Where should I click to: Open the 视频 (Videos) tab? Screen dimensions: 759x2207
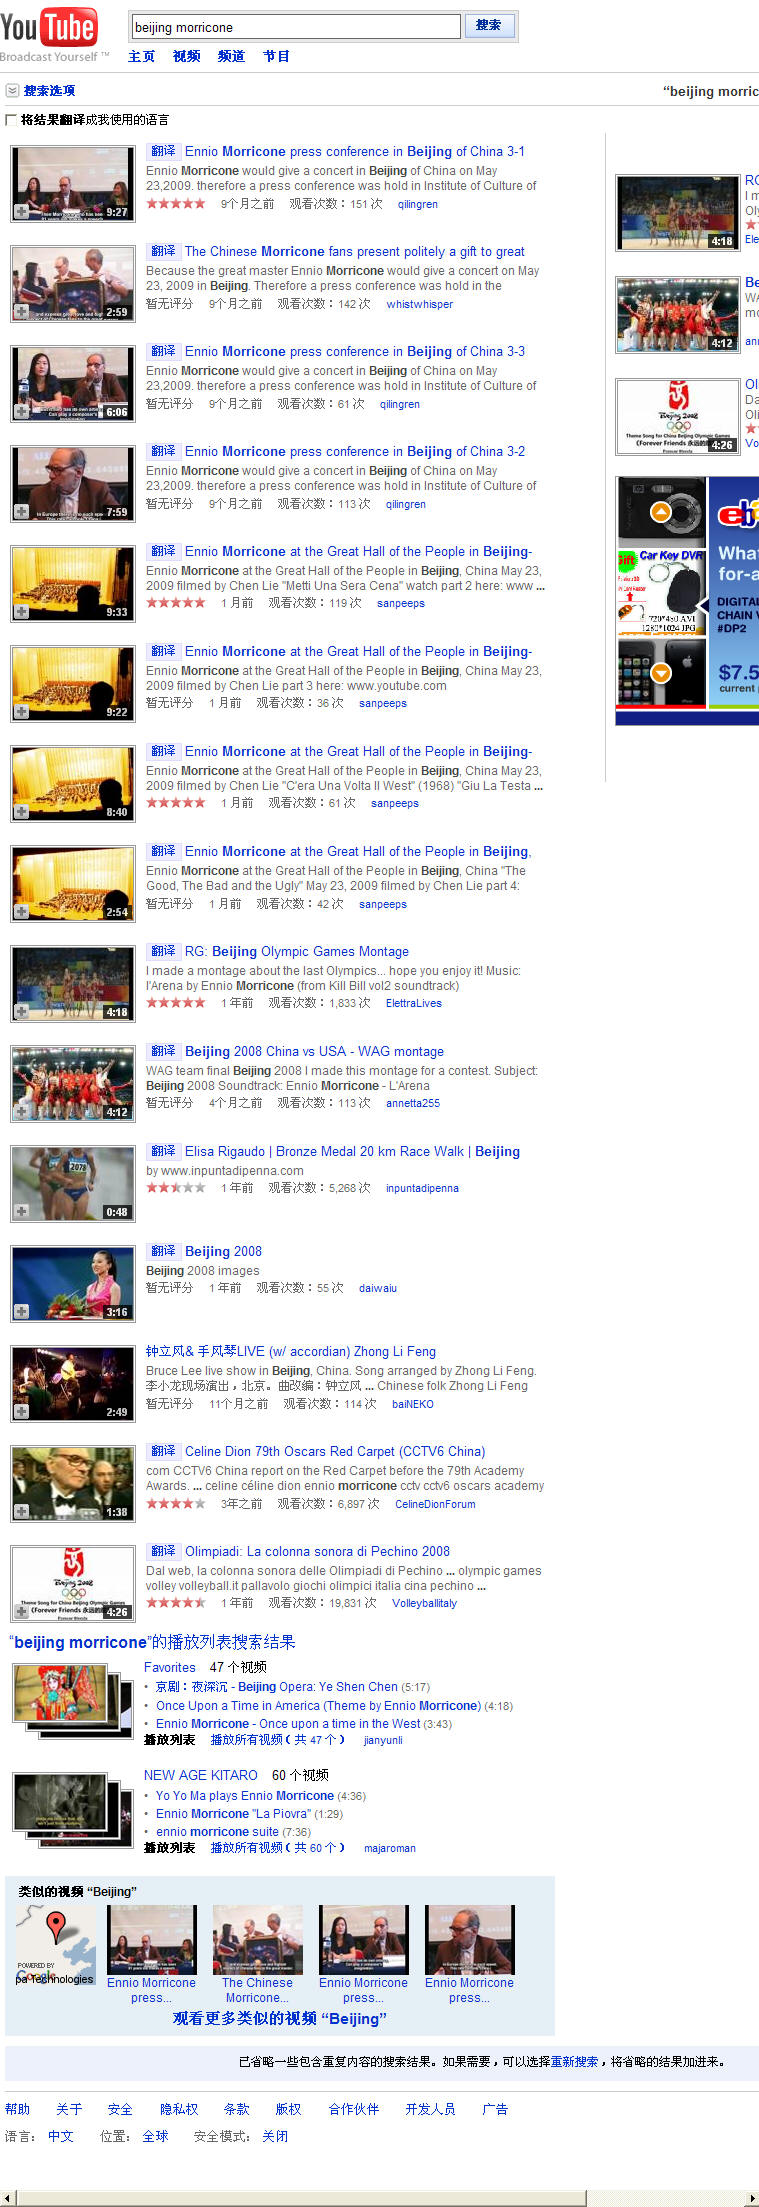click(x=186, y=56)
